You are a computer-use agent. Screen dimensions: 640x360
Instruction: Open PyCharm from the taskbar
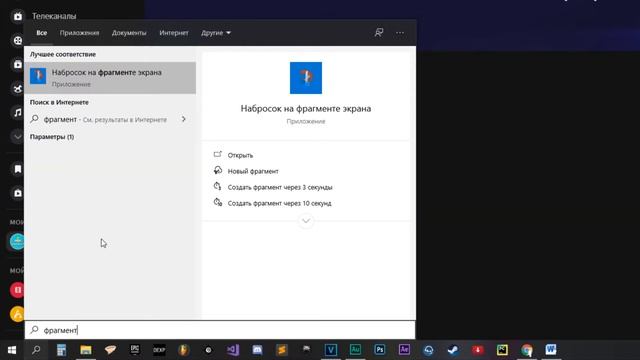502,350
